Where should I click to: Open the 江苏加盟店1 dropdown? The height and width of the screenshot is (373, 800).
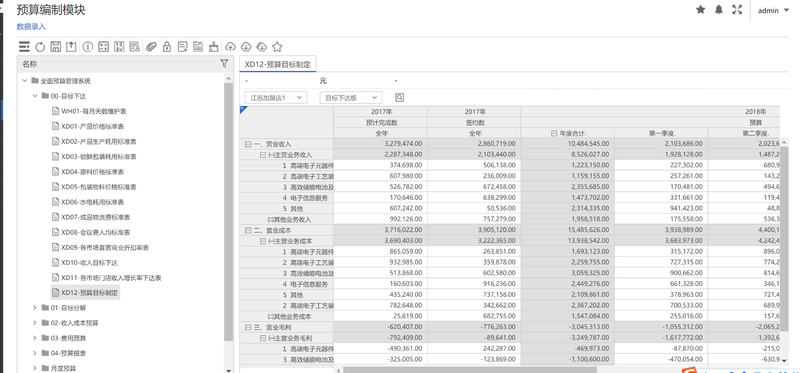[276, 97]
